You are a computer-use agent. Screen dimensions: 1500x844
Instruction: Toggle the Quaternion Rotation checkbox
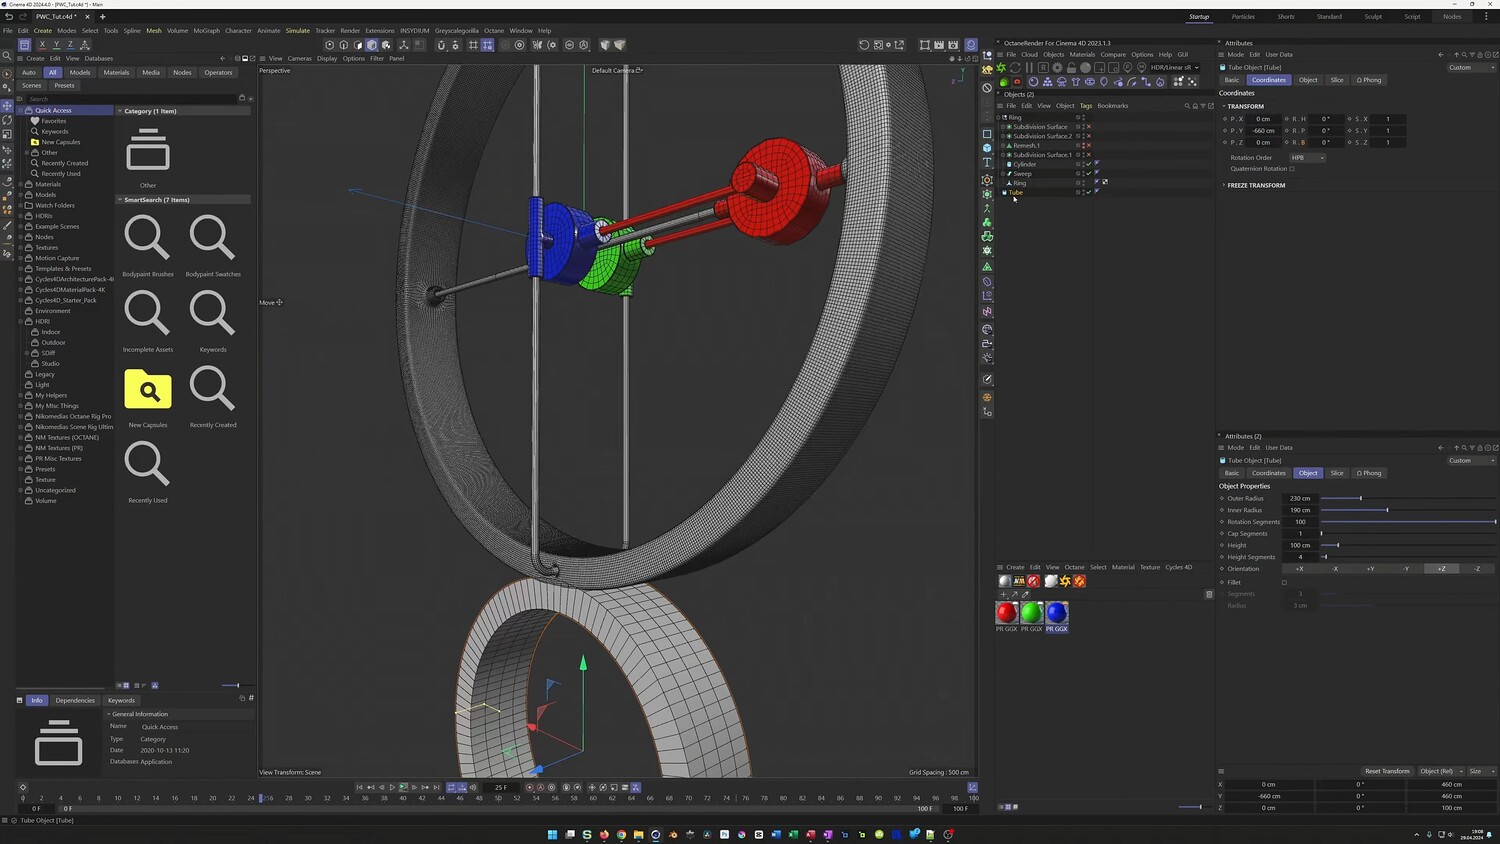pos(1292,169)
